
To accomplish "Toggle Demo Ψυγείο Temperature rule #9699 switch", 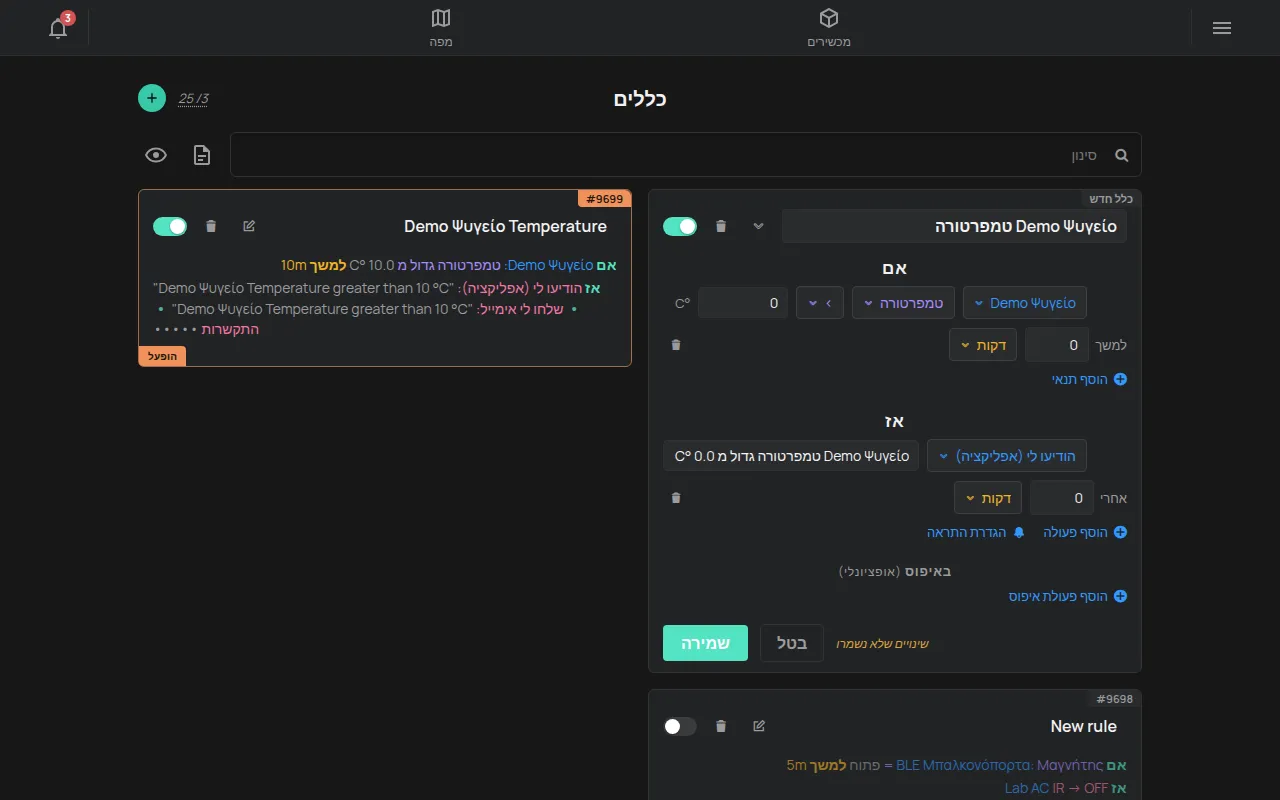I will click(170, 226).
